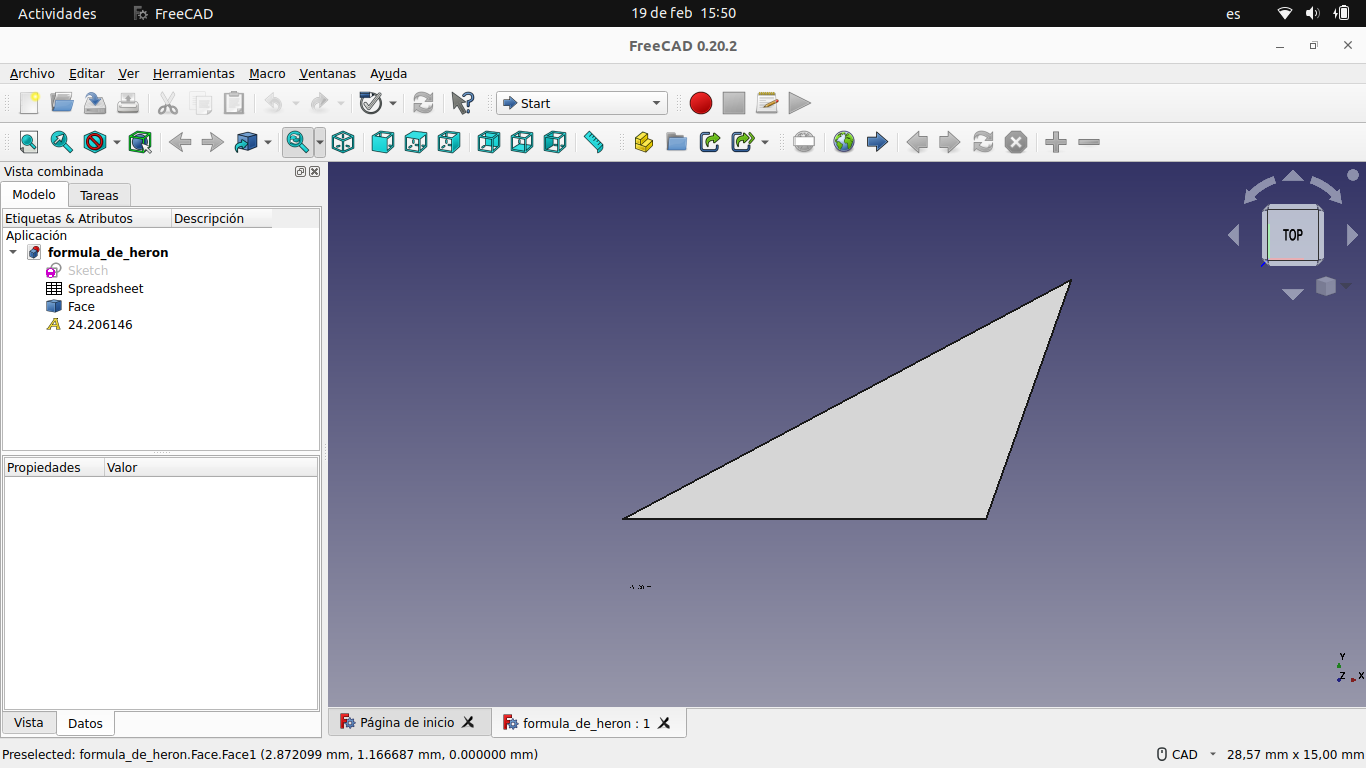This screenshot has height=768, width=1366.
Task: Click Actividades in the top bar
Action: coord(57,14)
